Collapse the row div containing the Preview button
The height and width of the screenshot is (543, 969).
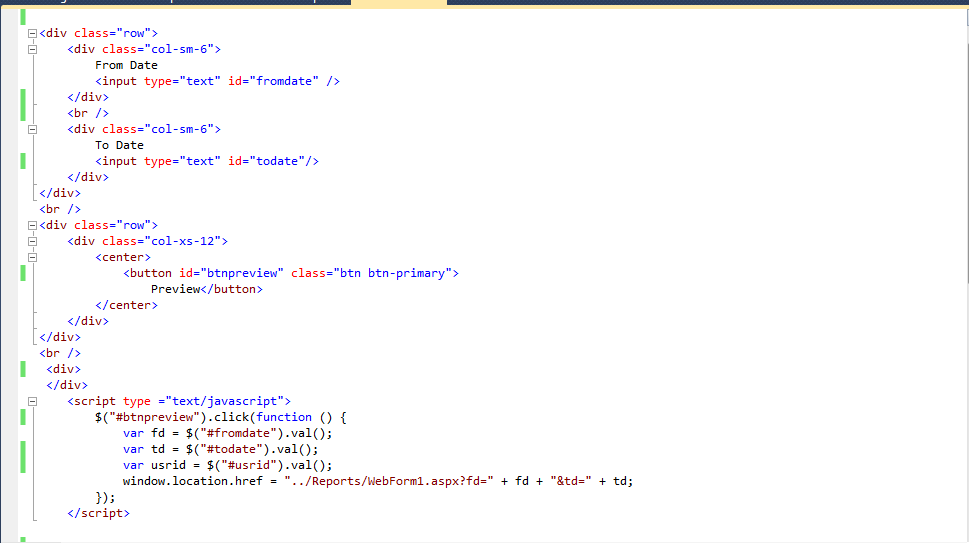tap(32, 225)
